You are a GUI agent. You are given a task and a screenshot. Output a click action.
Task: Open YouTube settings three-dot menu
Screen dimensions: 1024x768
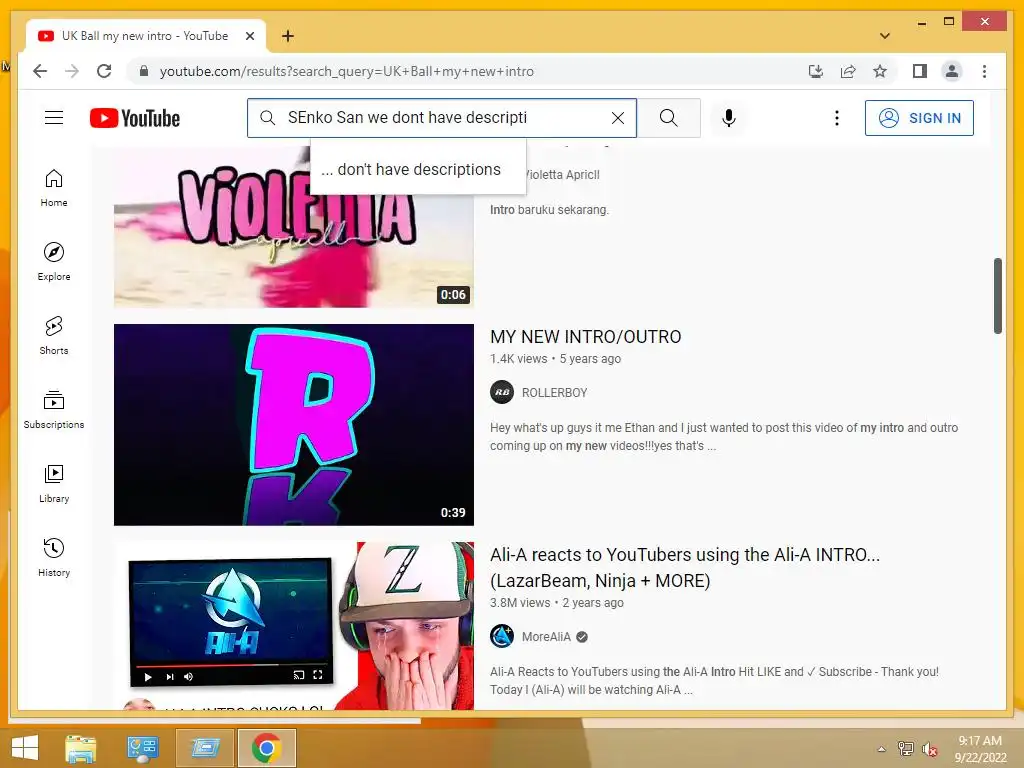[x=837, y=118]
